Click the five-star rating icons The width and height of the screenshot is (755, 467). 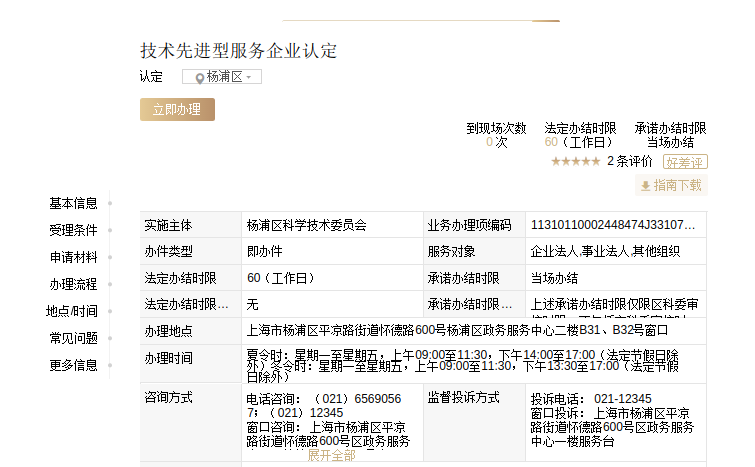tap(575, 161)
